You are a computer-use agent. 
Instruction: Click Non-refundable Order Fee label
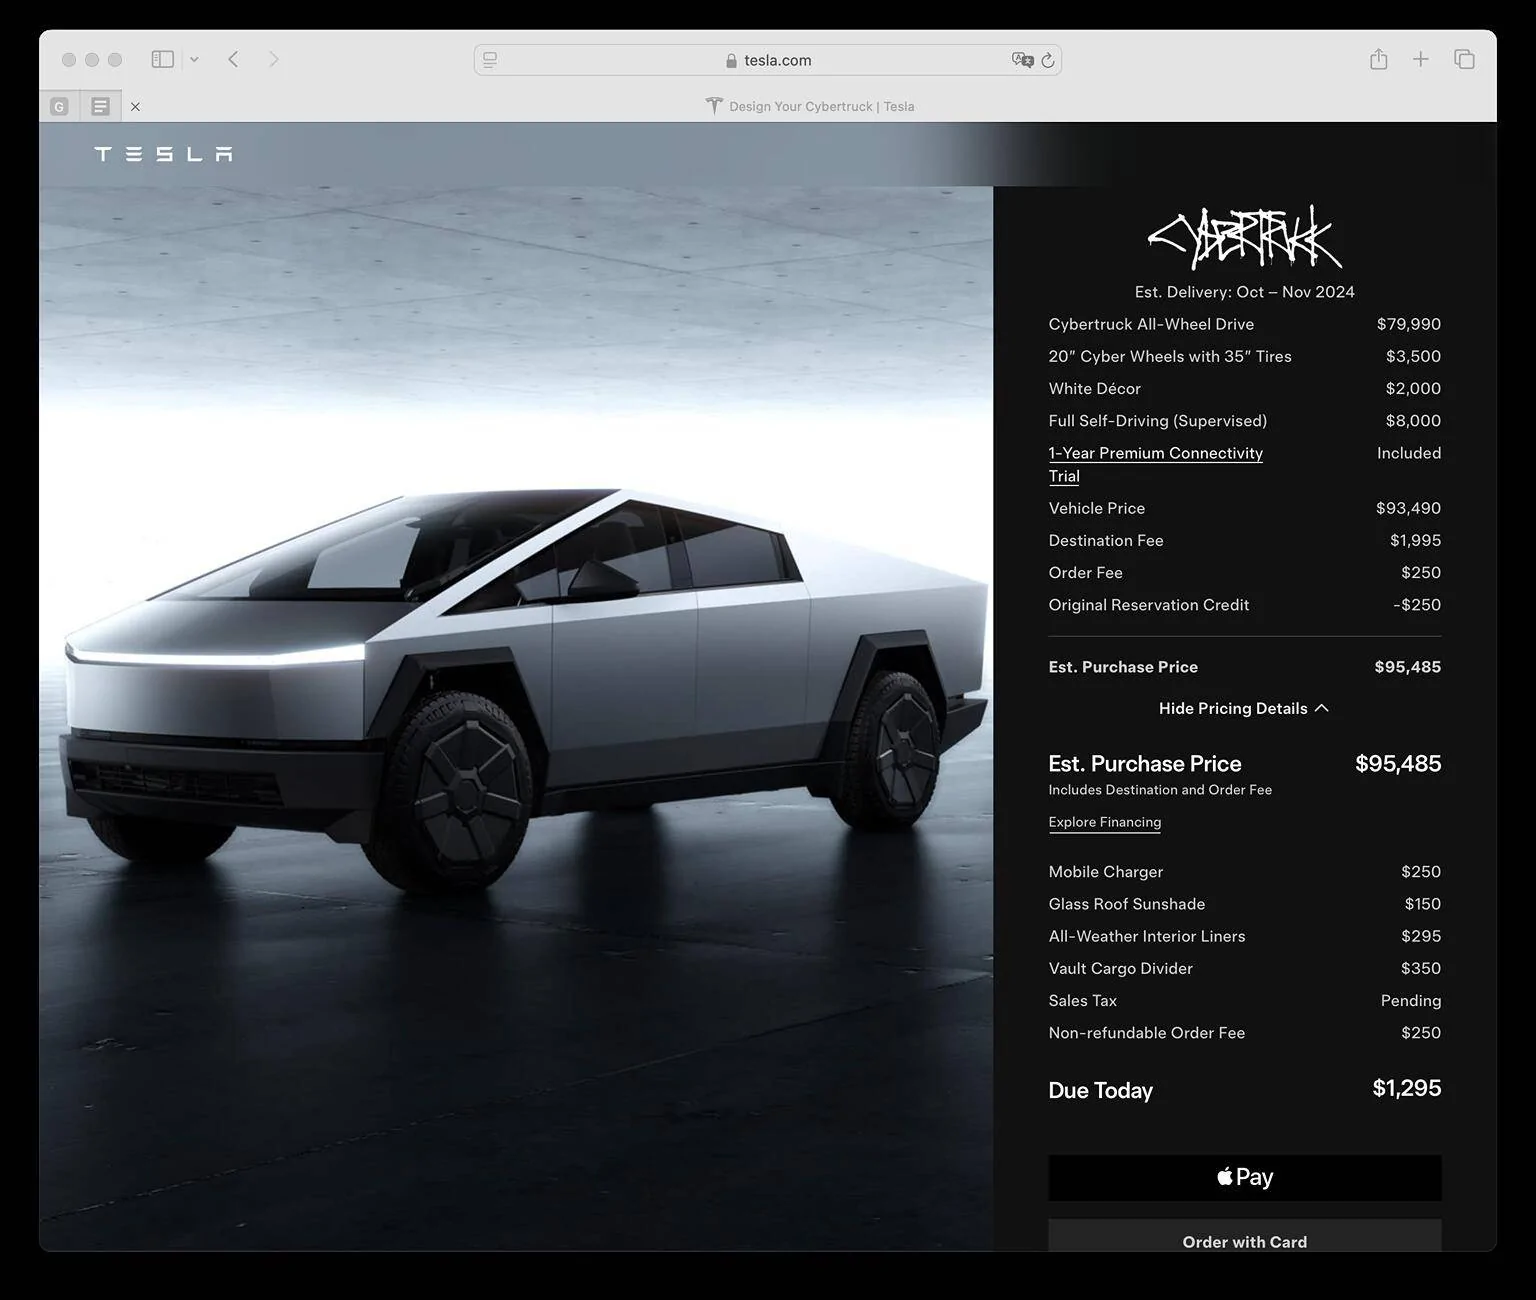1146,1033
